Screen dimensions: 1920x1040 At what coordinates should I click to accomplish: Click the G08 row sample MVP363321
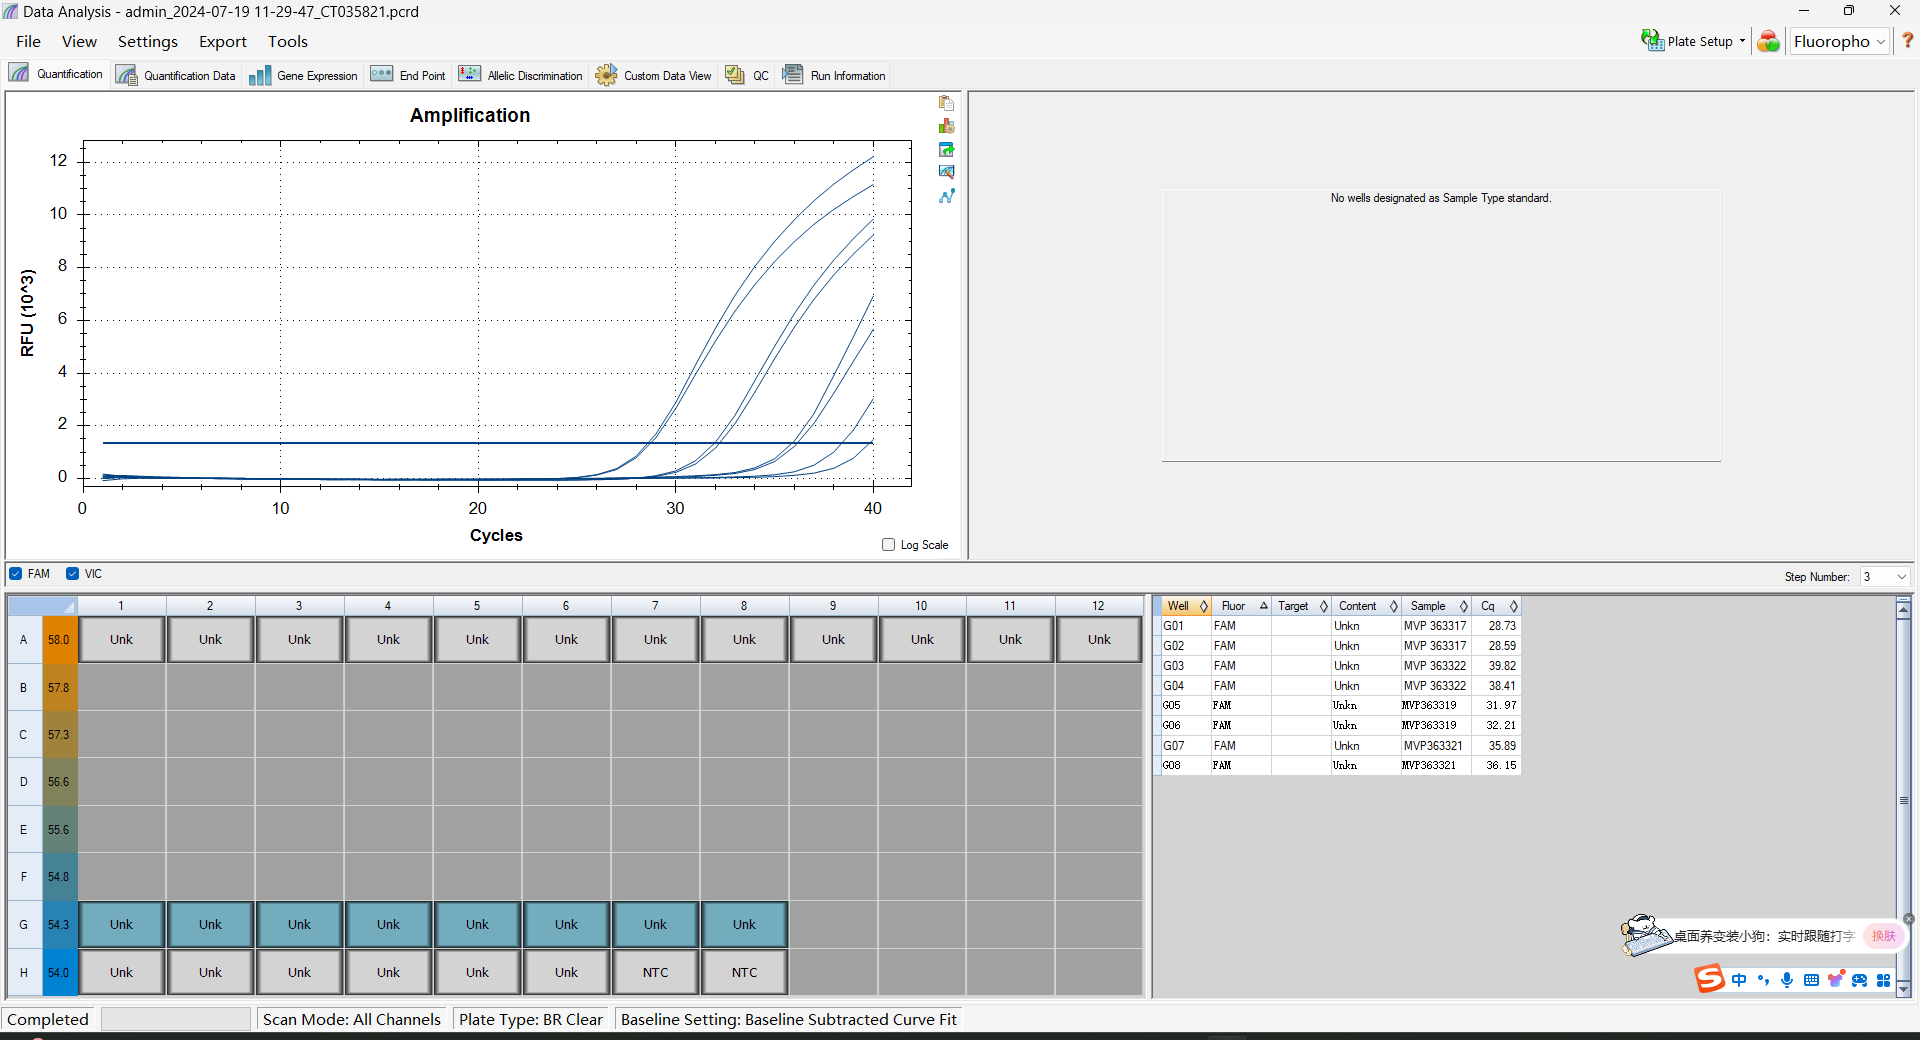pyautogui.click(x=1435, y=766)
